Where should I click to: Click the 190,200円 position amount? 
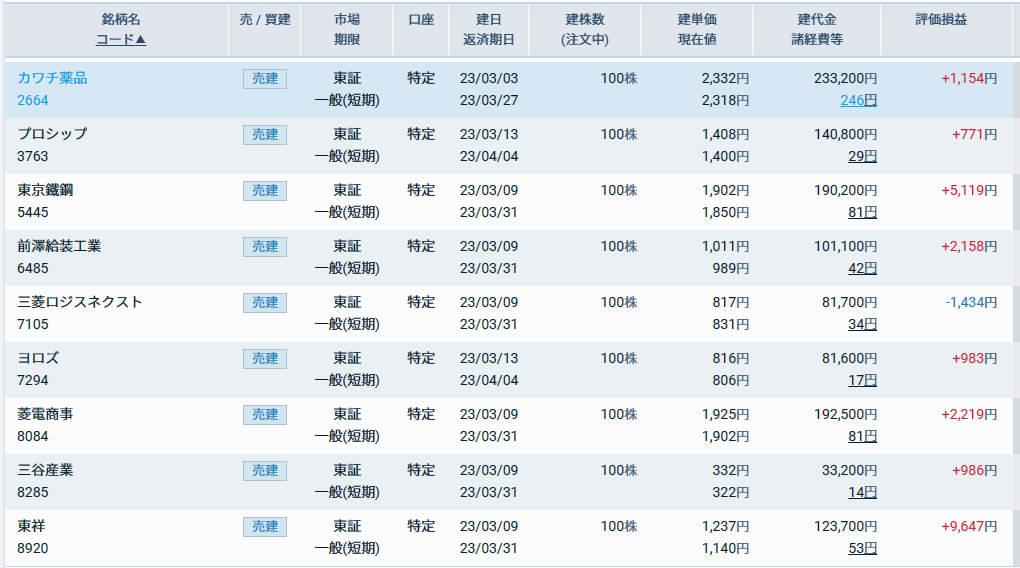click(x=846, y=190)
